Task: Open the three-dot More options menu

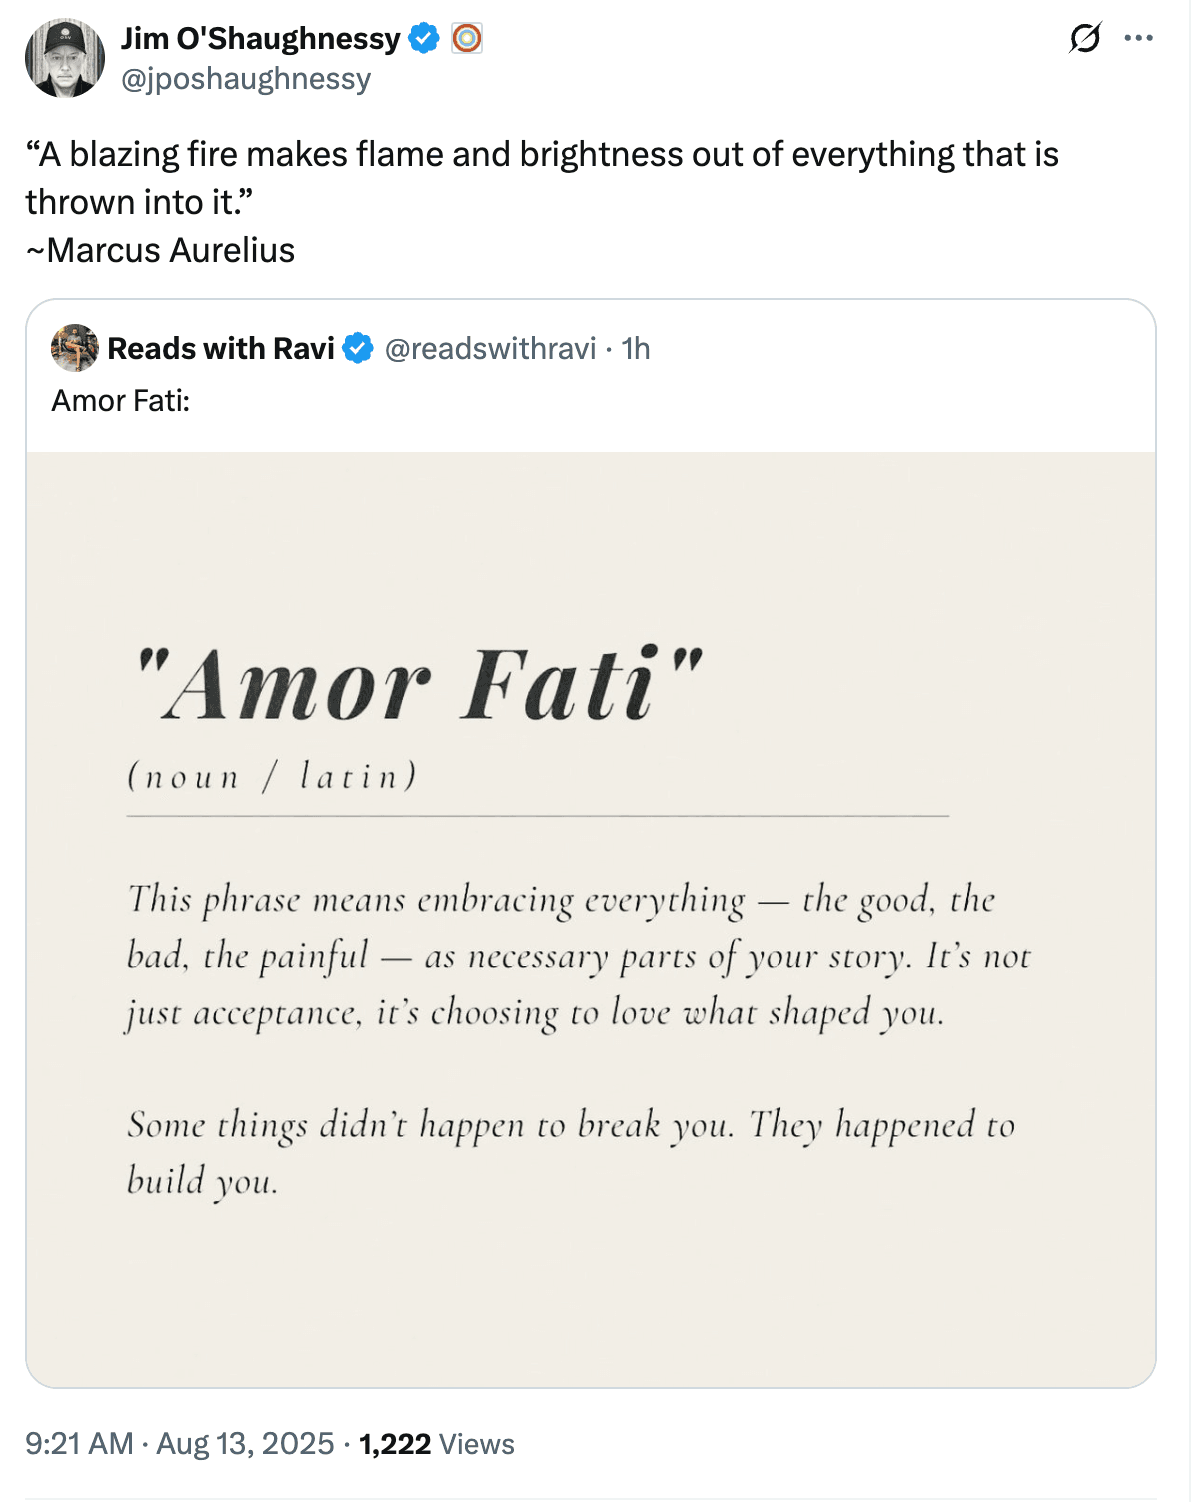Action: click(x=1138, y=39)
